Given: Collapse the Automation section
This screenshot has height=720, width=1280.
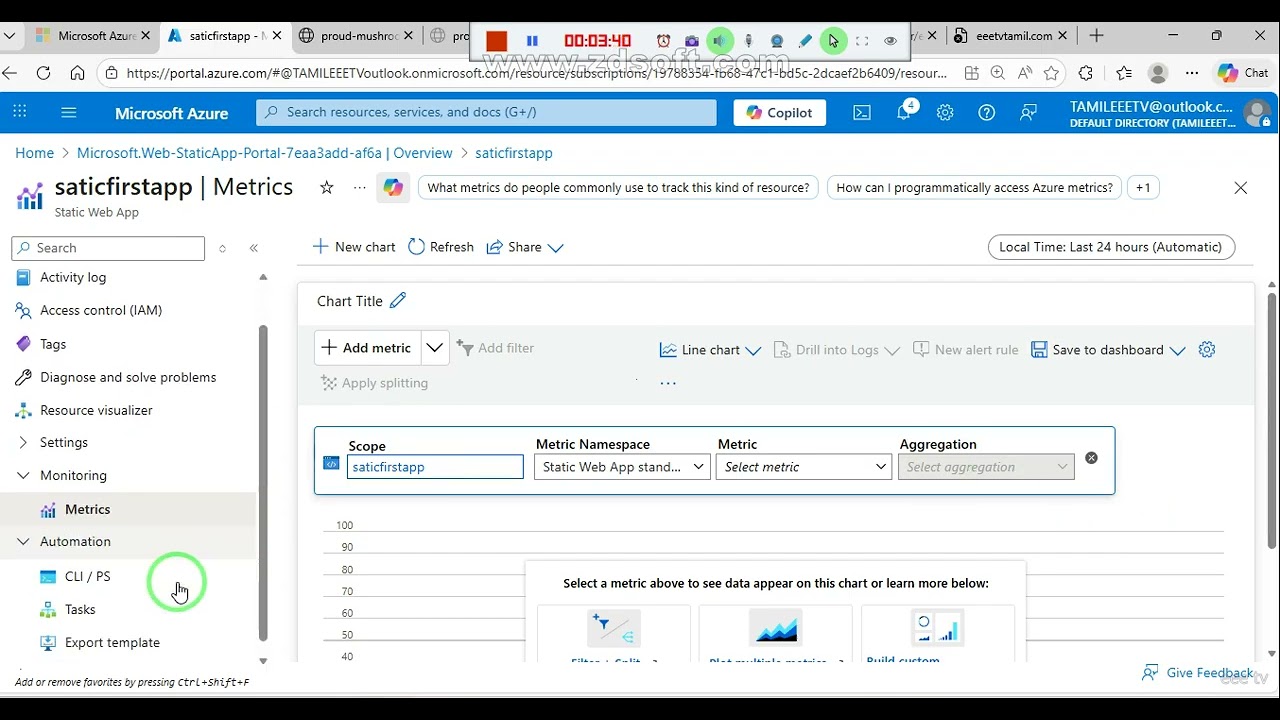Looking at the screenshot, I should 23,542.
